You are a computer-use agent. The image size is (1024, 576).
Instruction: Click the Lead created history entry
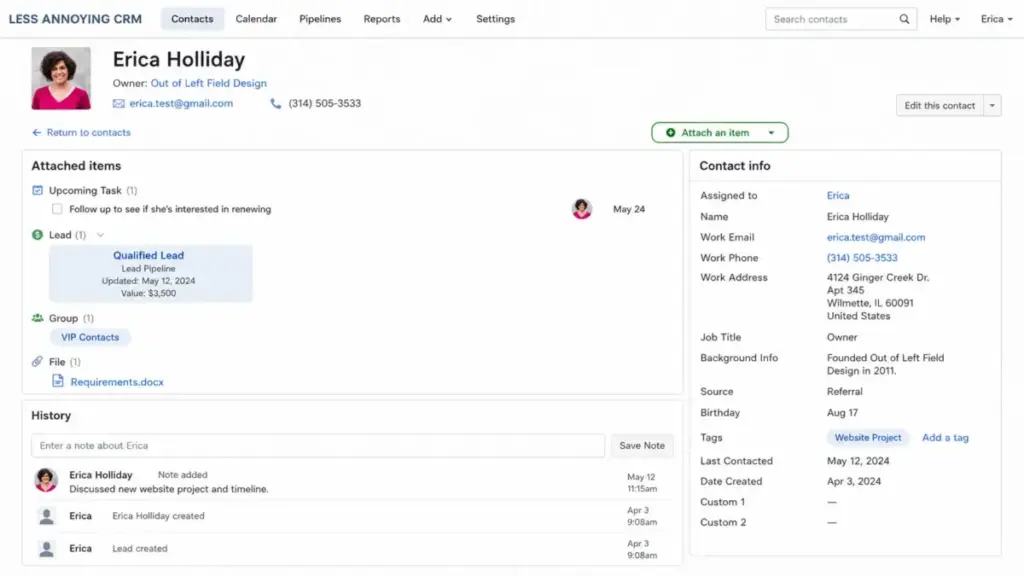tap(140, 549)
